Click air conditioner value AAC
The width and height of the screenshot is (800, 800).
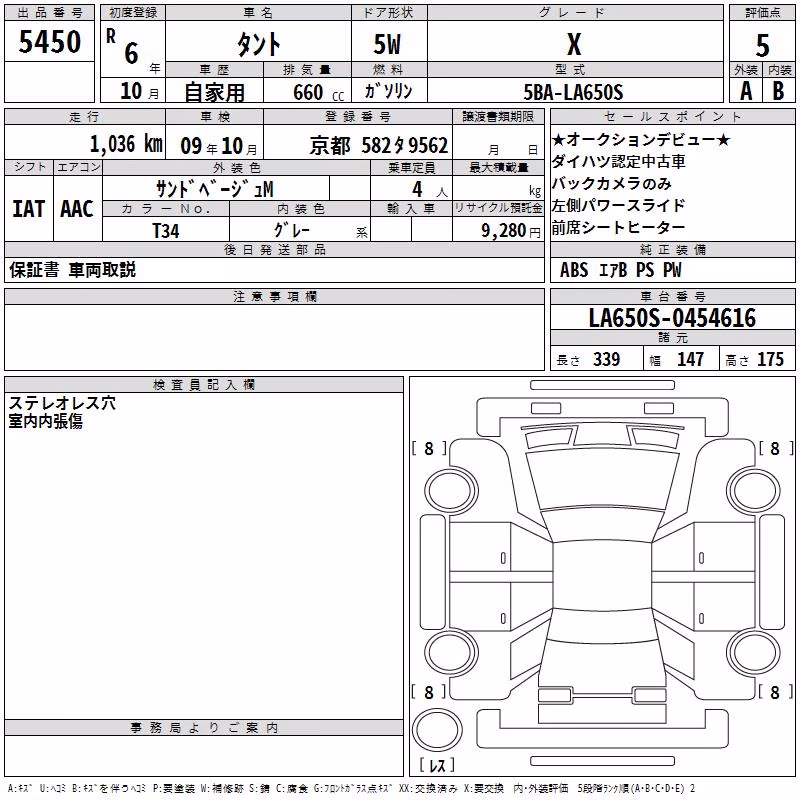click(x=77, y=209)
